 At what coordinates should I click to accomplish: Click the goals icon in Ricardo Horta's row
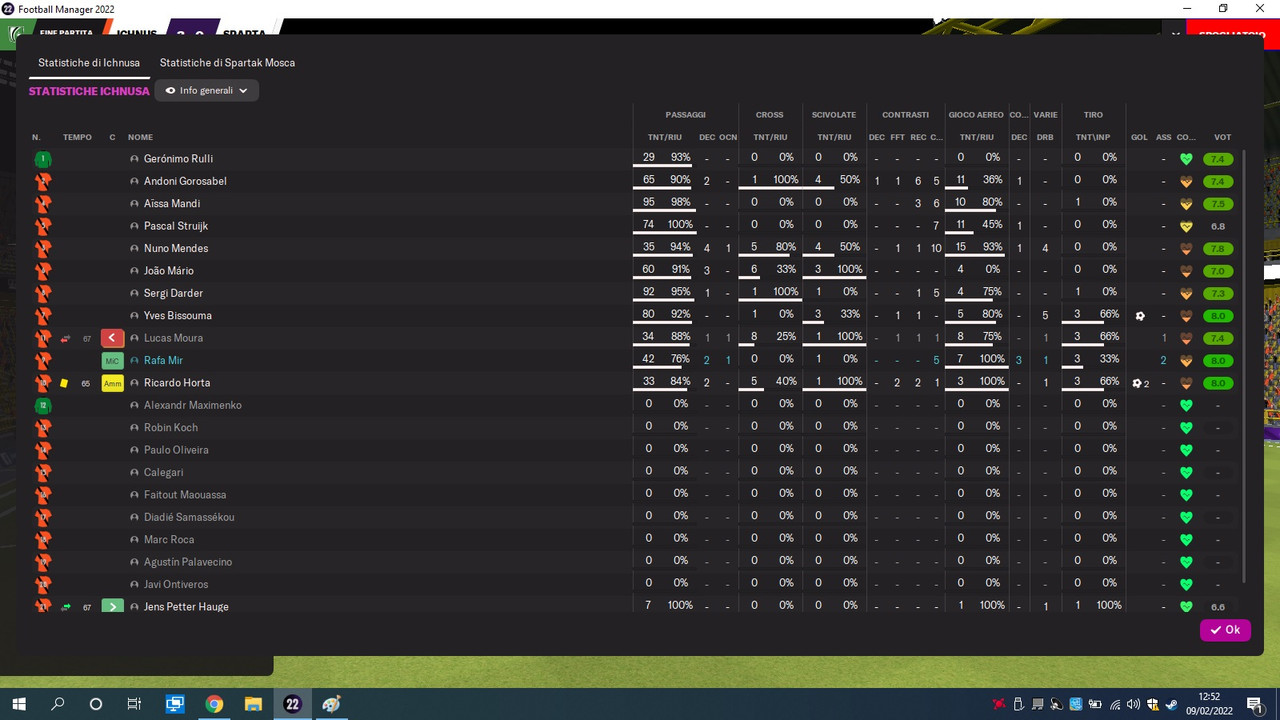click(1140, 383)
